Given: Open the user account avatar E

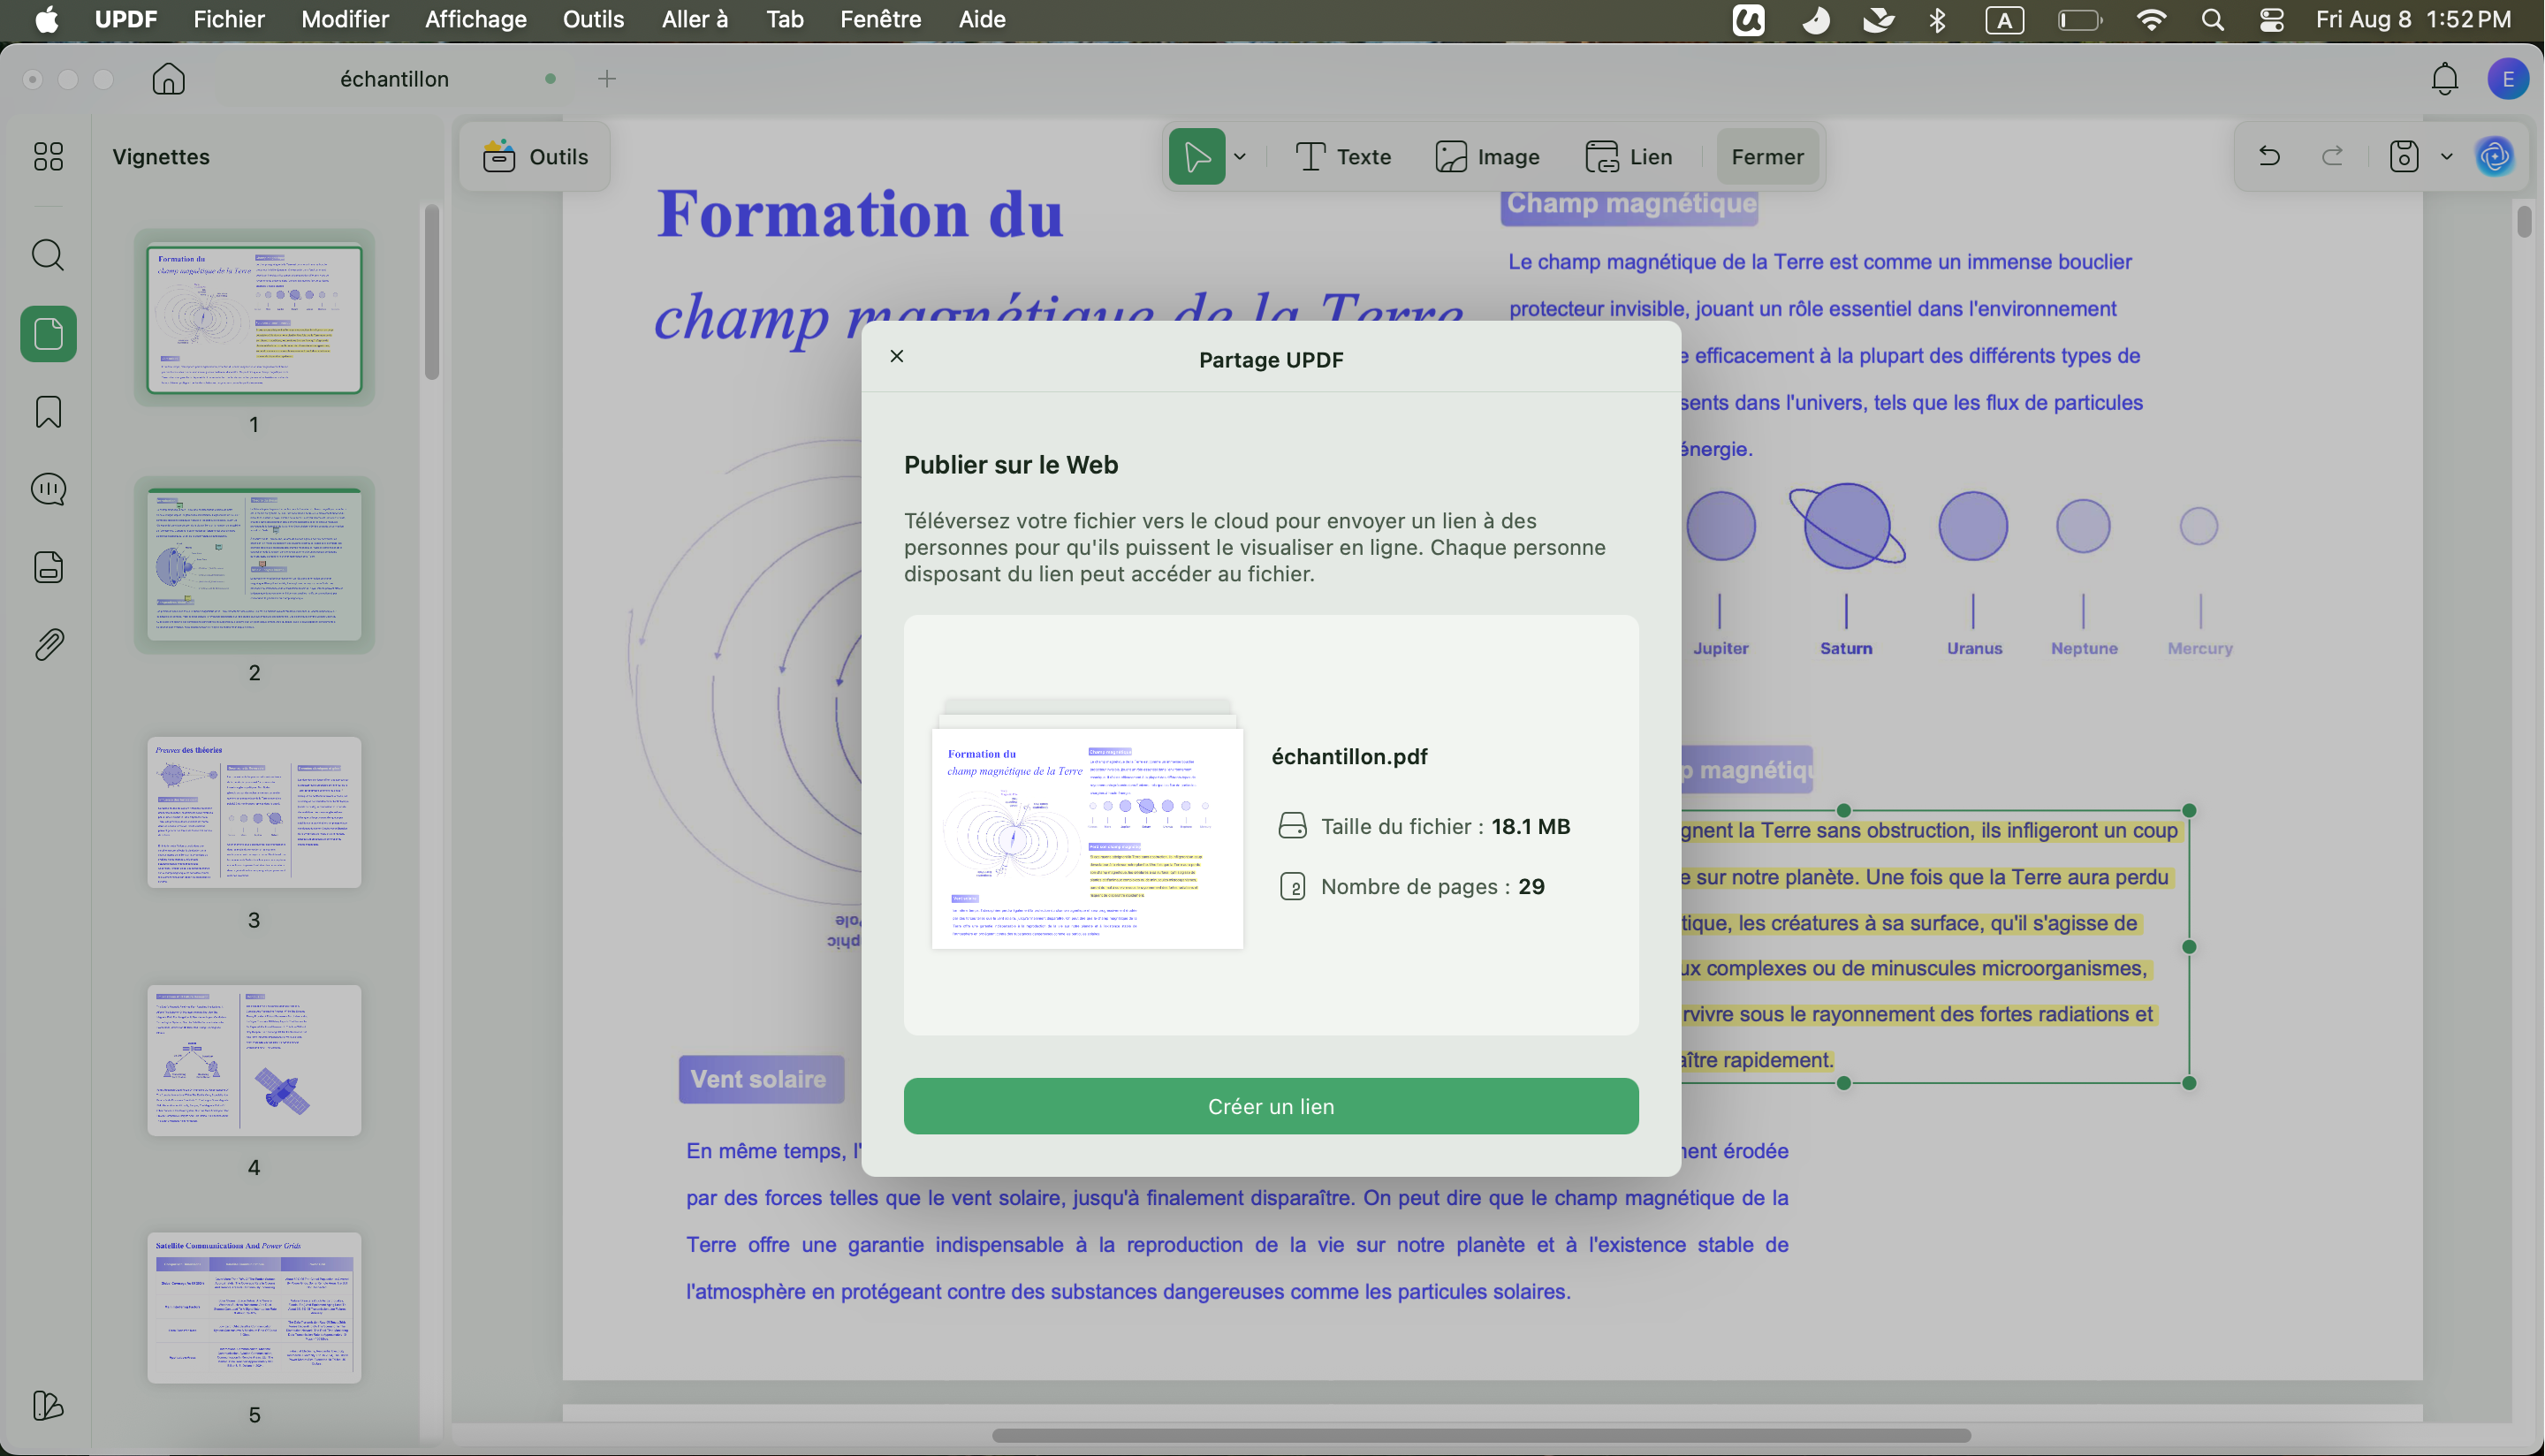Looking at the screenshot, I should click(2508, 79).
